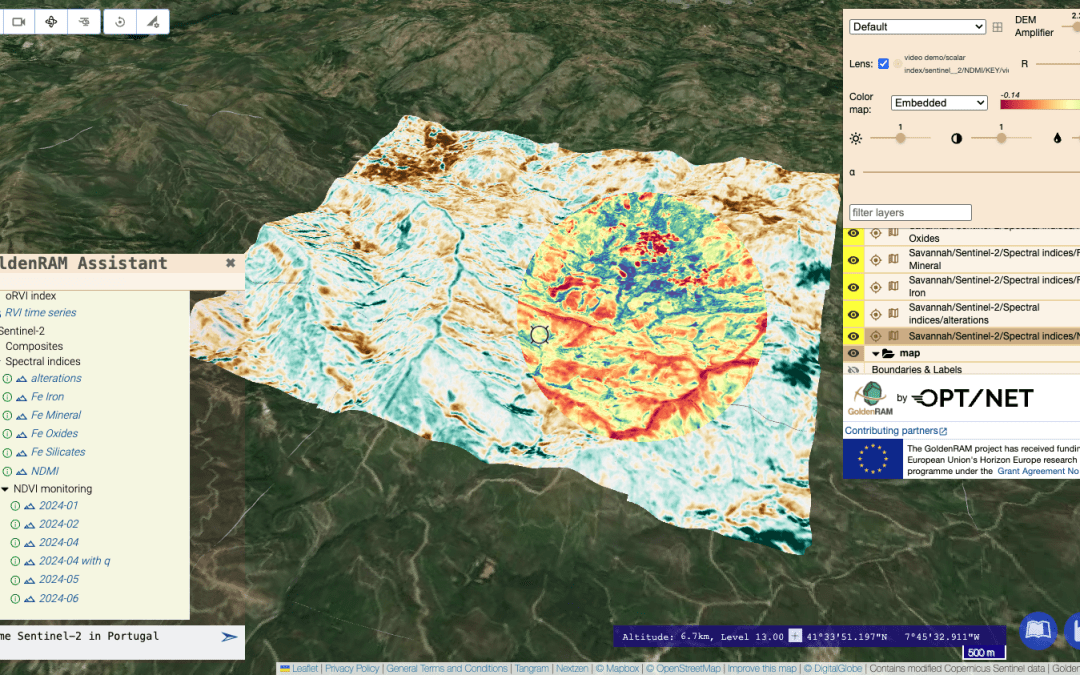Click info icon beside Fe Mineral

click(x=7, y=415)
